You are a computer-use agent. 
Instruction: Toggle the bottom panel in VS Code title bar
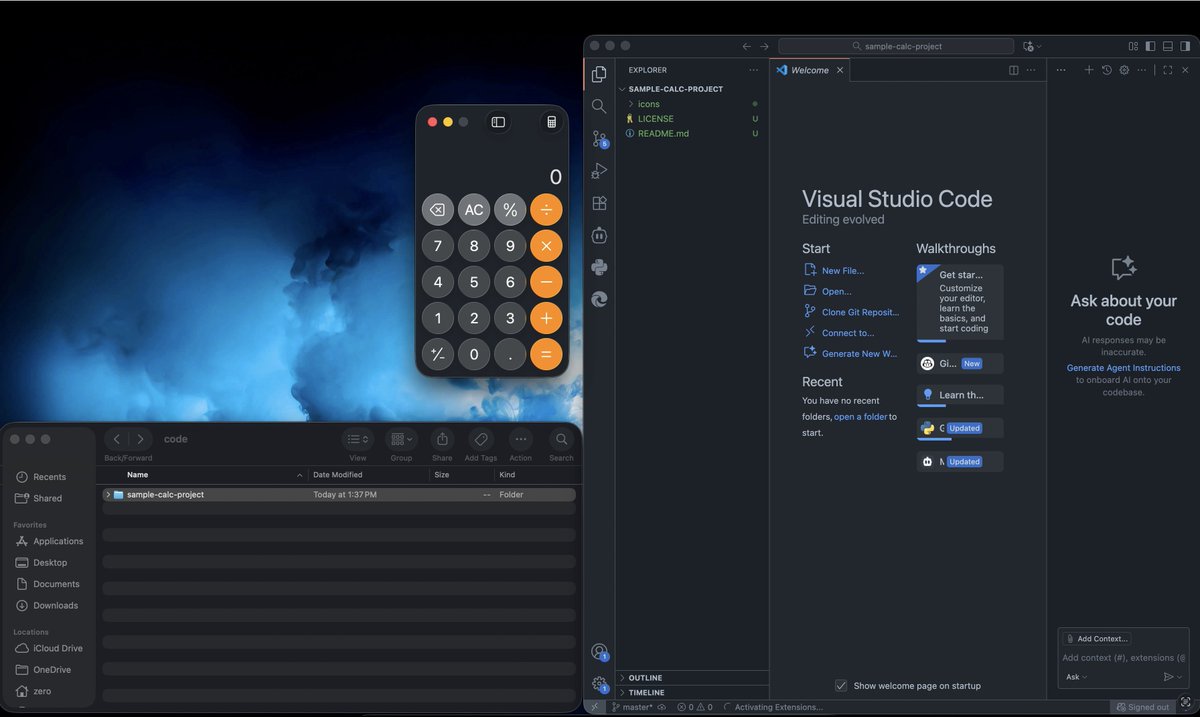pyautogui.click(x=1167, y=46)
